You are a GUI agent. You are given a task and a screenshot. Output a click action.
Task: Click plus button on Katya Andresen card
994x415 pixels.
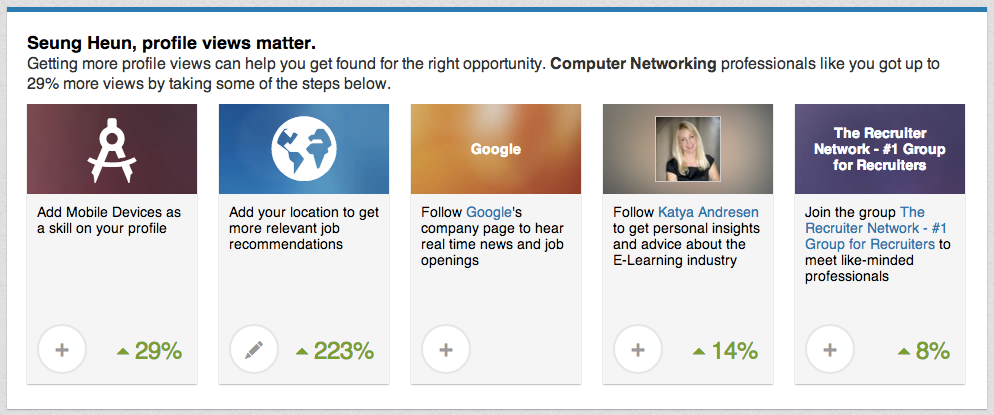point(638,350)
